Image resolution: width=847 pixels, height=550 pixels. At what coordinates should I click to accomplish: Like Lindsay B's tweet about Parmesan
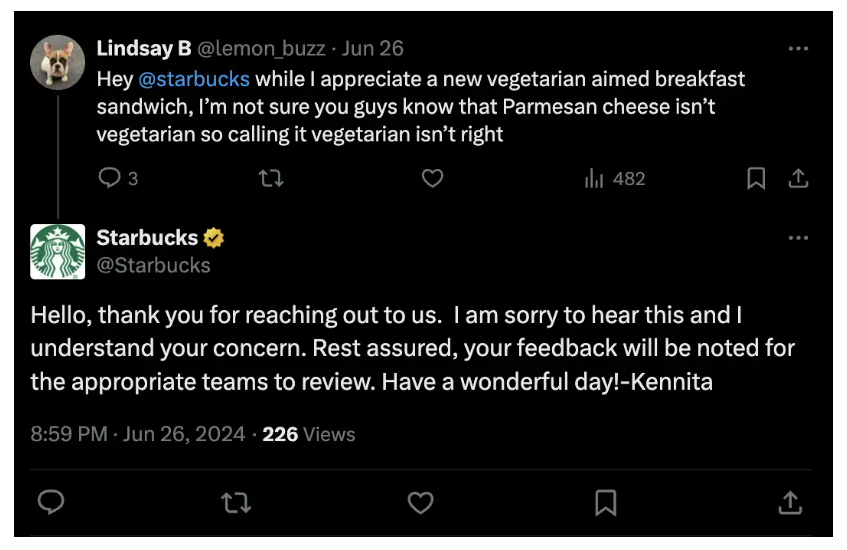coord(432,178)
